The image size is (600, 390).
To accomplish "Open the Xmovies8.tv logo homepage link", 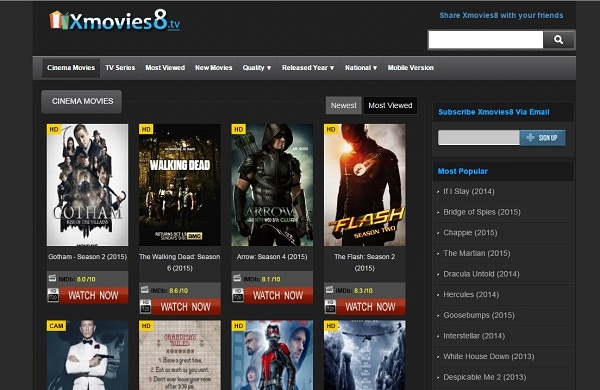I will click(x=115, y=20).
